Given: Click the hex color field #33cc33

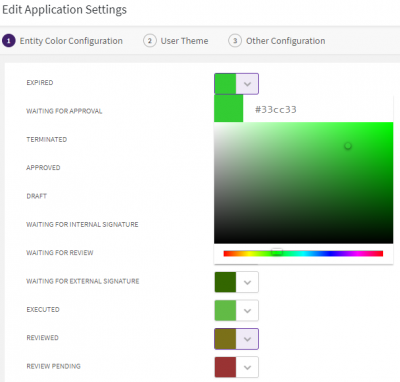Looking at the screenshot, I should pyautogui.click(x=276, y=110).
